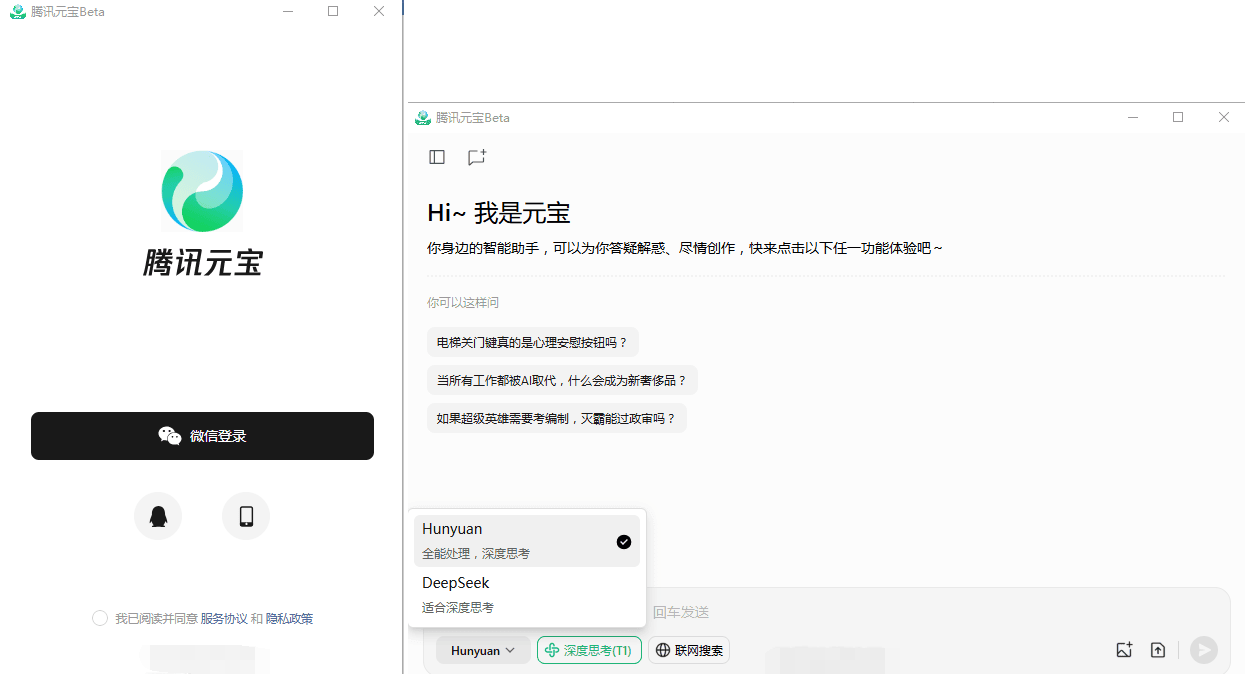Choose the phone number login icon
Viewport: 1245px width, 674px height.
245,516
